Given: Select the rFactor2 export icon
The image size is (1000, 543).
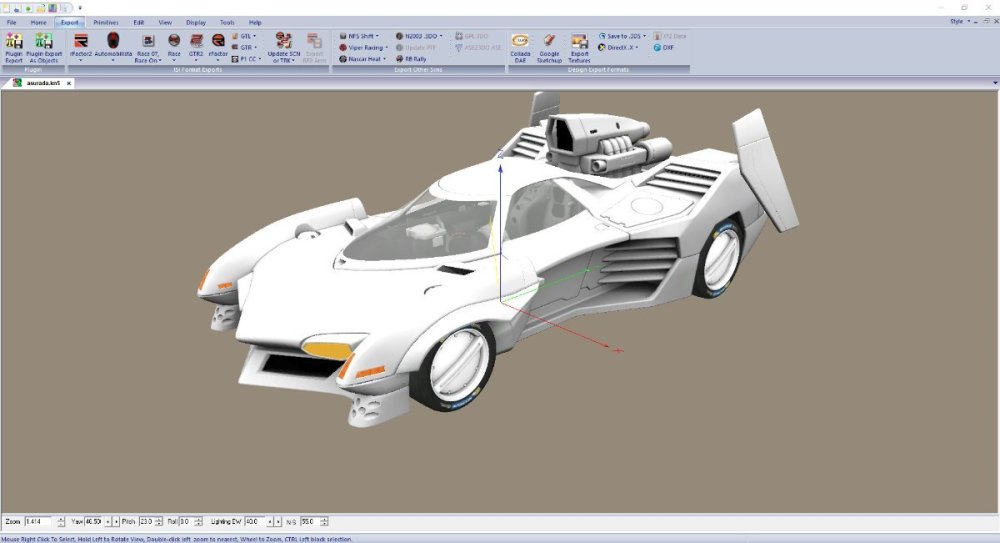Looking at the screenshot, I should 80,43.
